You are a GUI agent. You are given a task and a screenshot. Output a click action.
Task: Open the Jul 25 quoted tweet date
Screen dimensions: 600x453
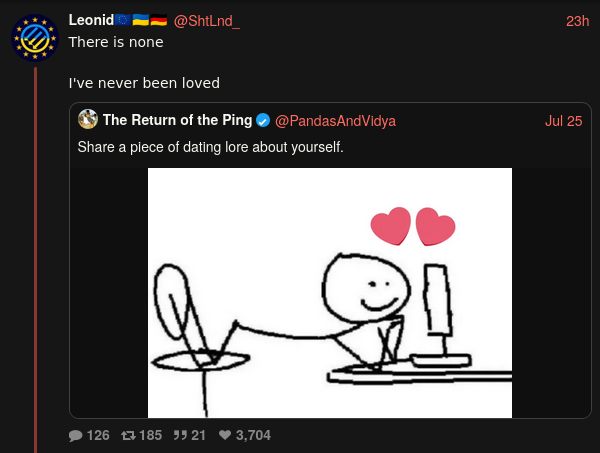click(564, 121)
